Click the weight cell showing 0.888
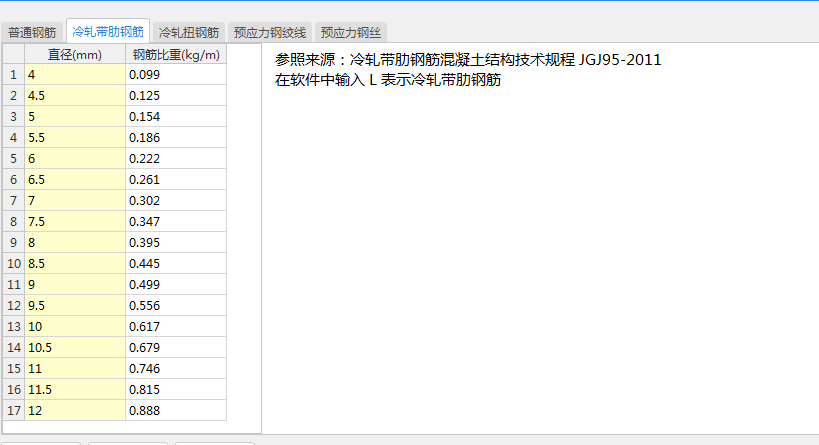 coord(176,411)
